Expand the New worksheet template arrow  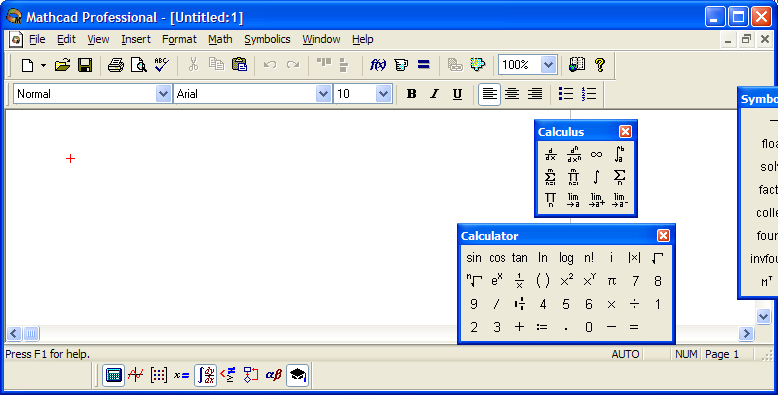[x=43, y=65]
